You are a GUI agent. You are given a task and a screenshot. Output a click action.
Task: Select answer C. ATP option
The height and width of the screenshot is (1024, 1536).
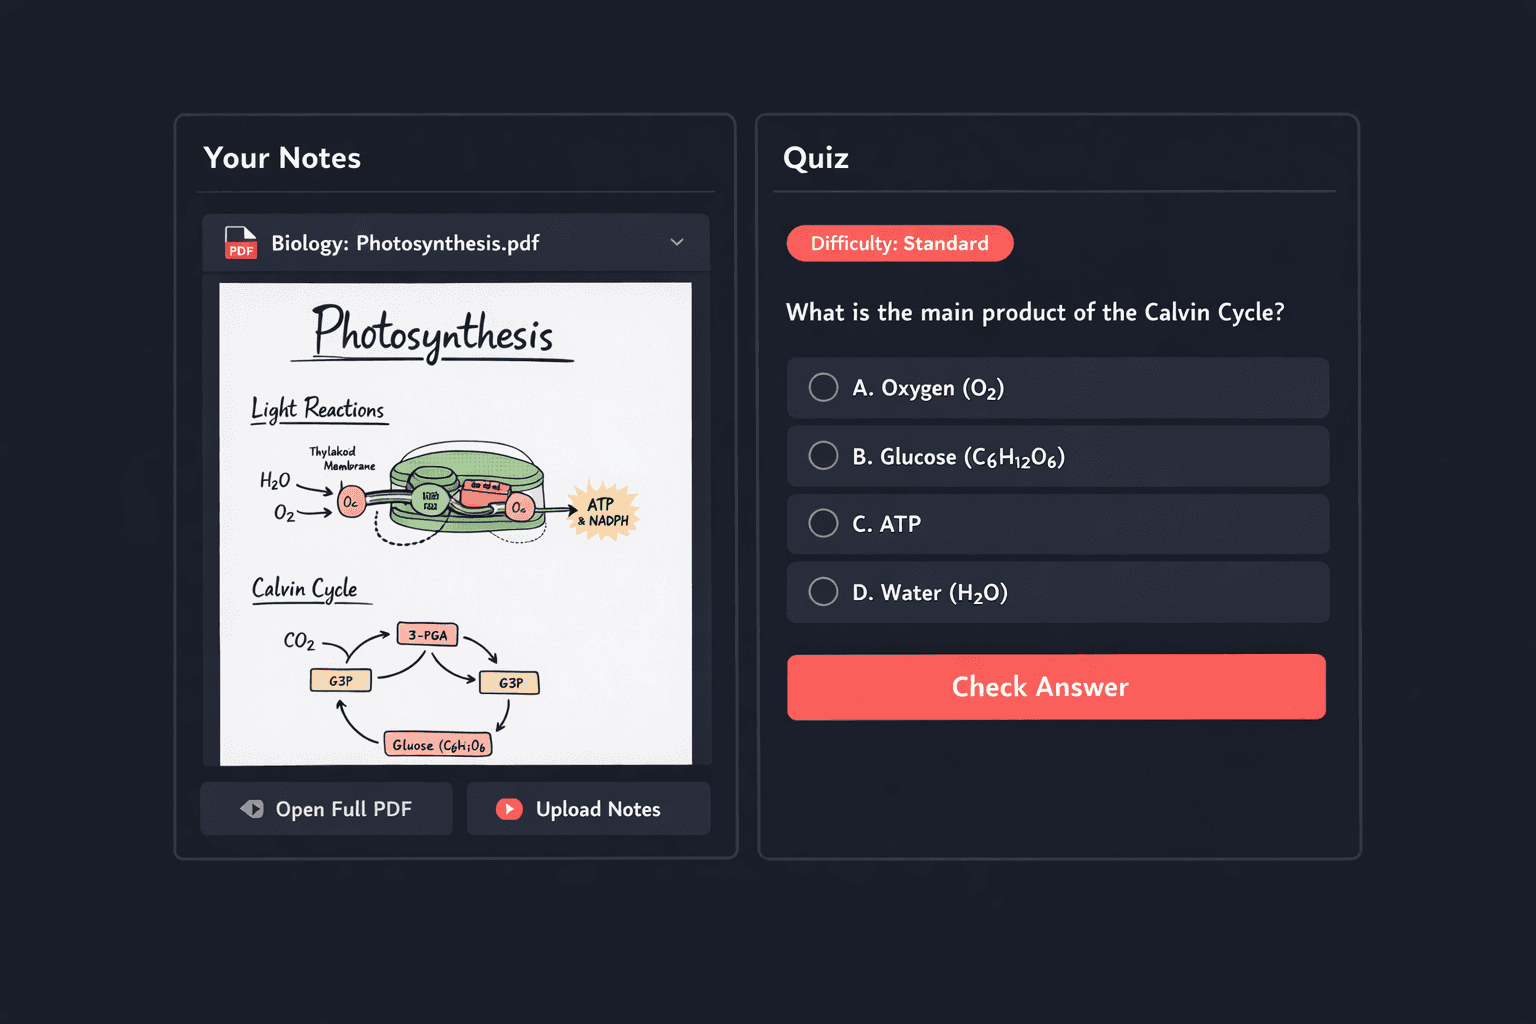pyautogui.click(x=1057, y=523)
